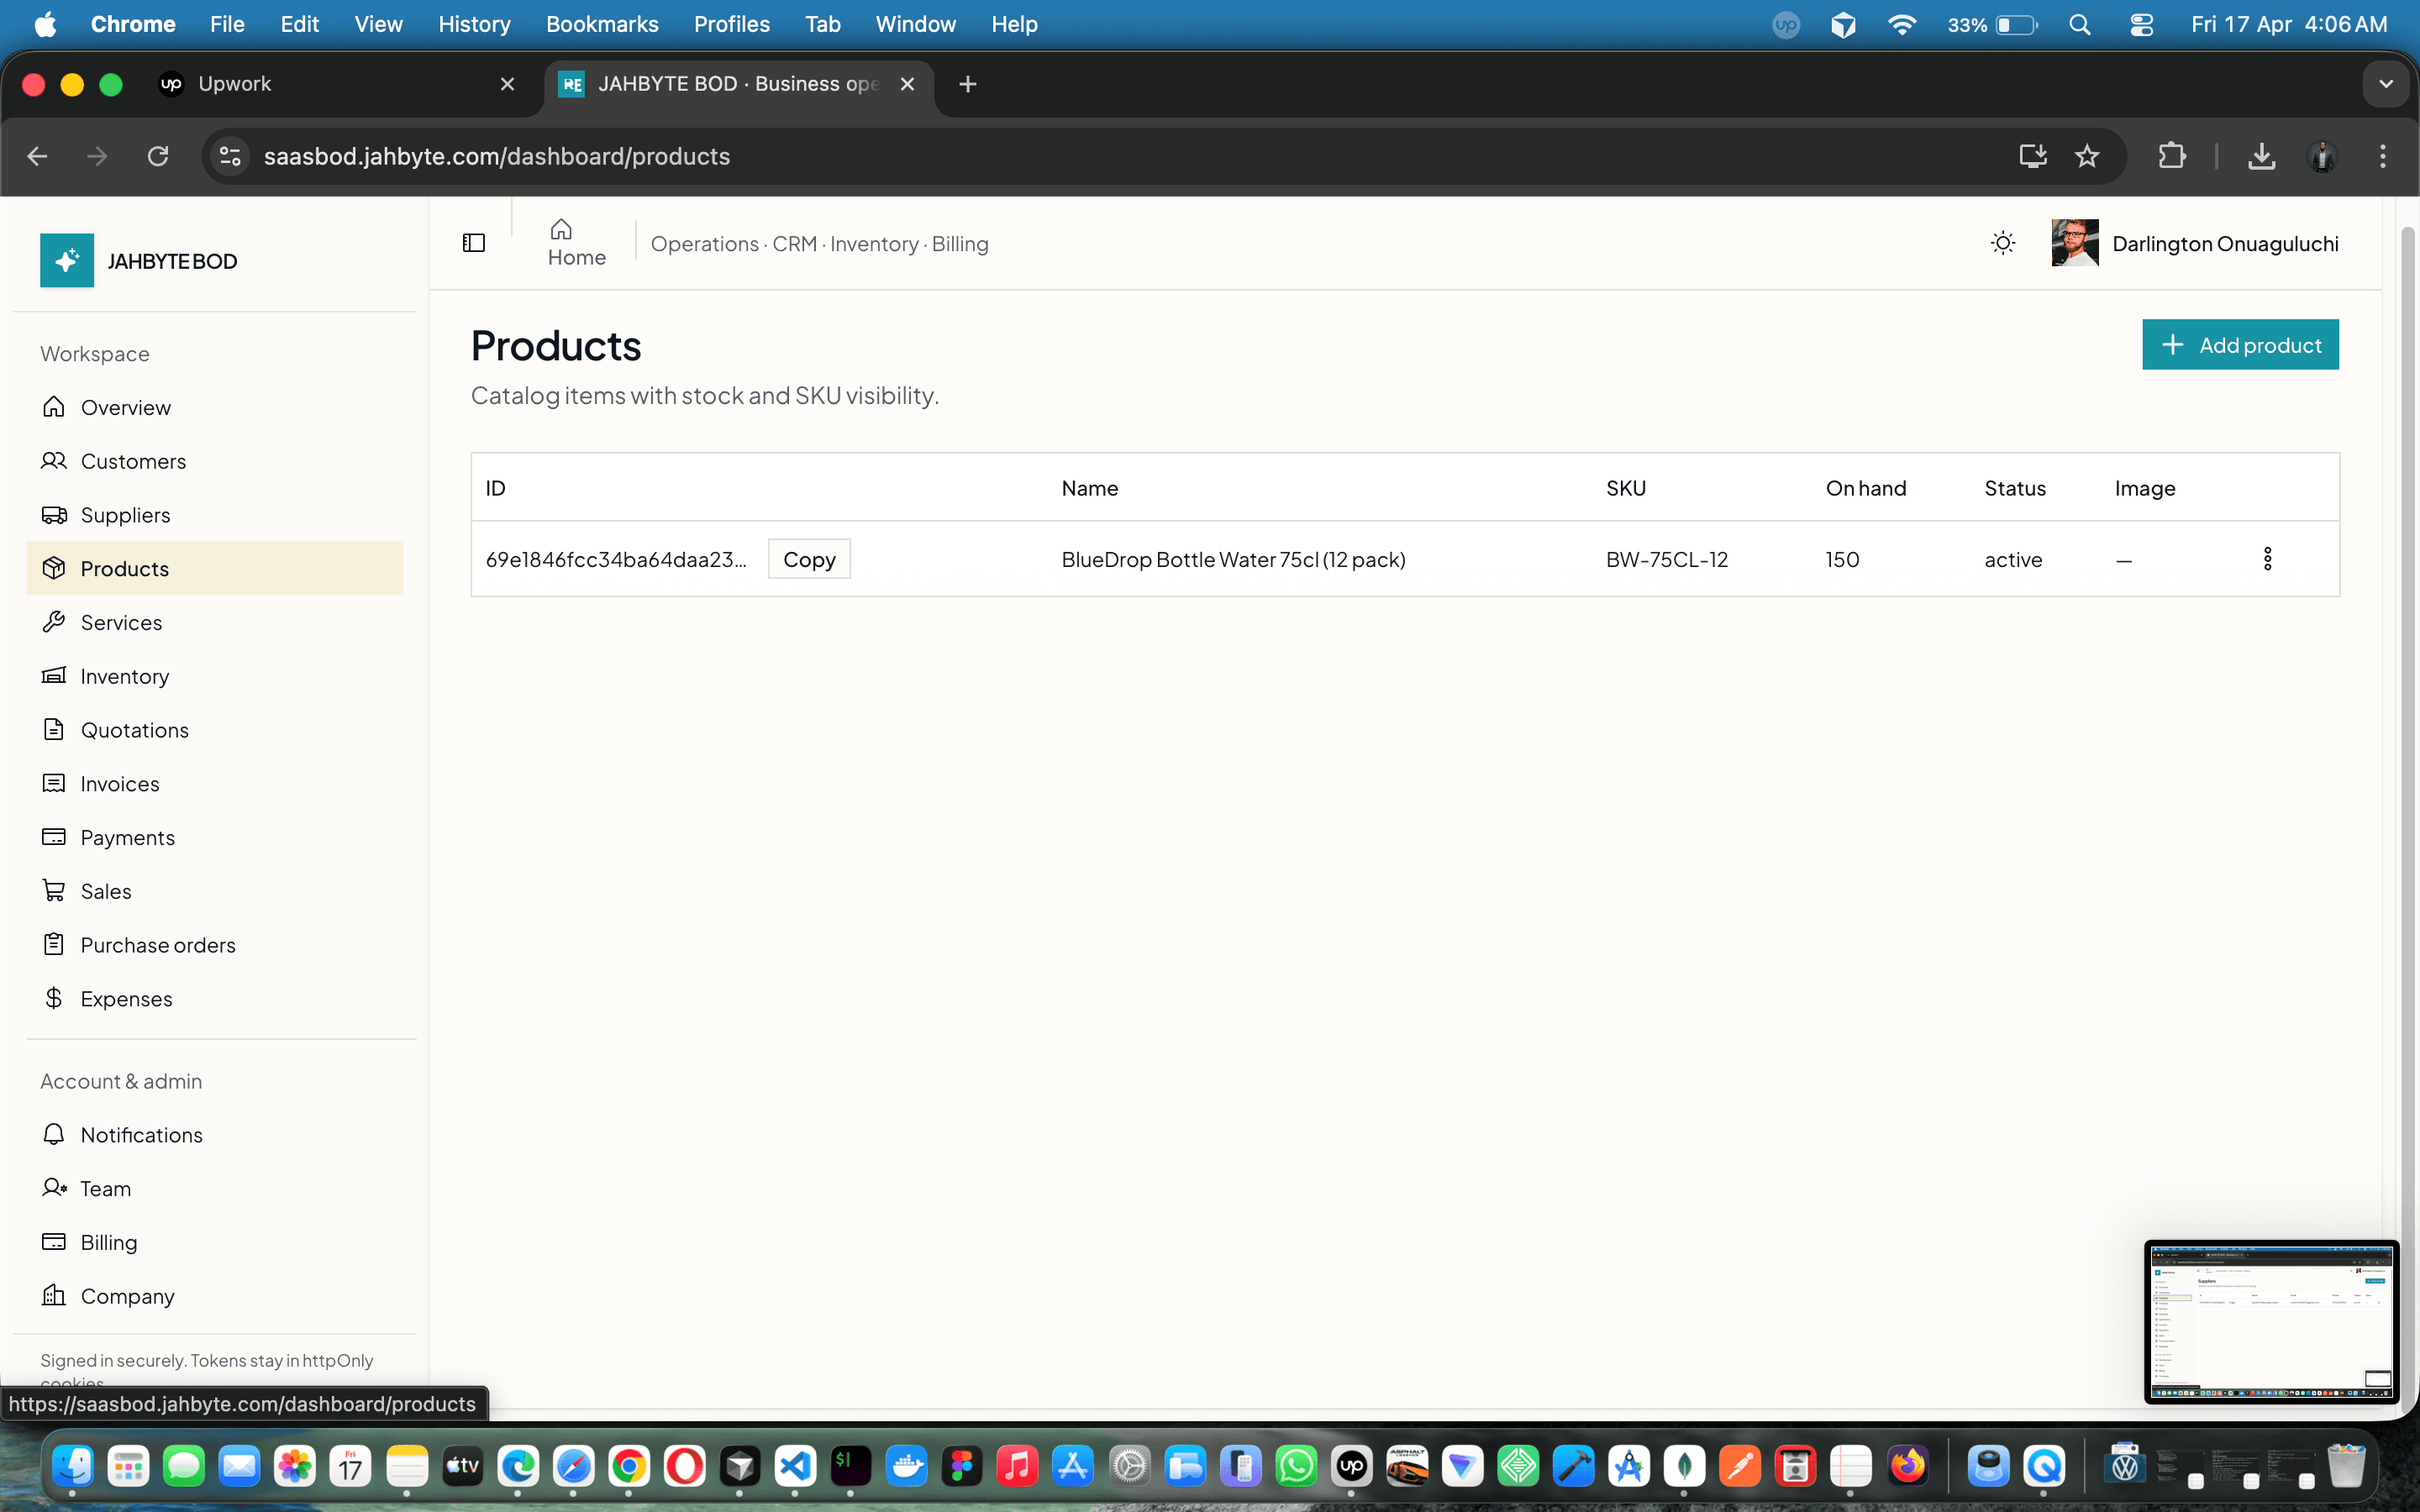
Task: Open the Suppliers page
Action: tap(127, 515)
